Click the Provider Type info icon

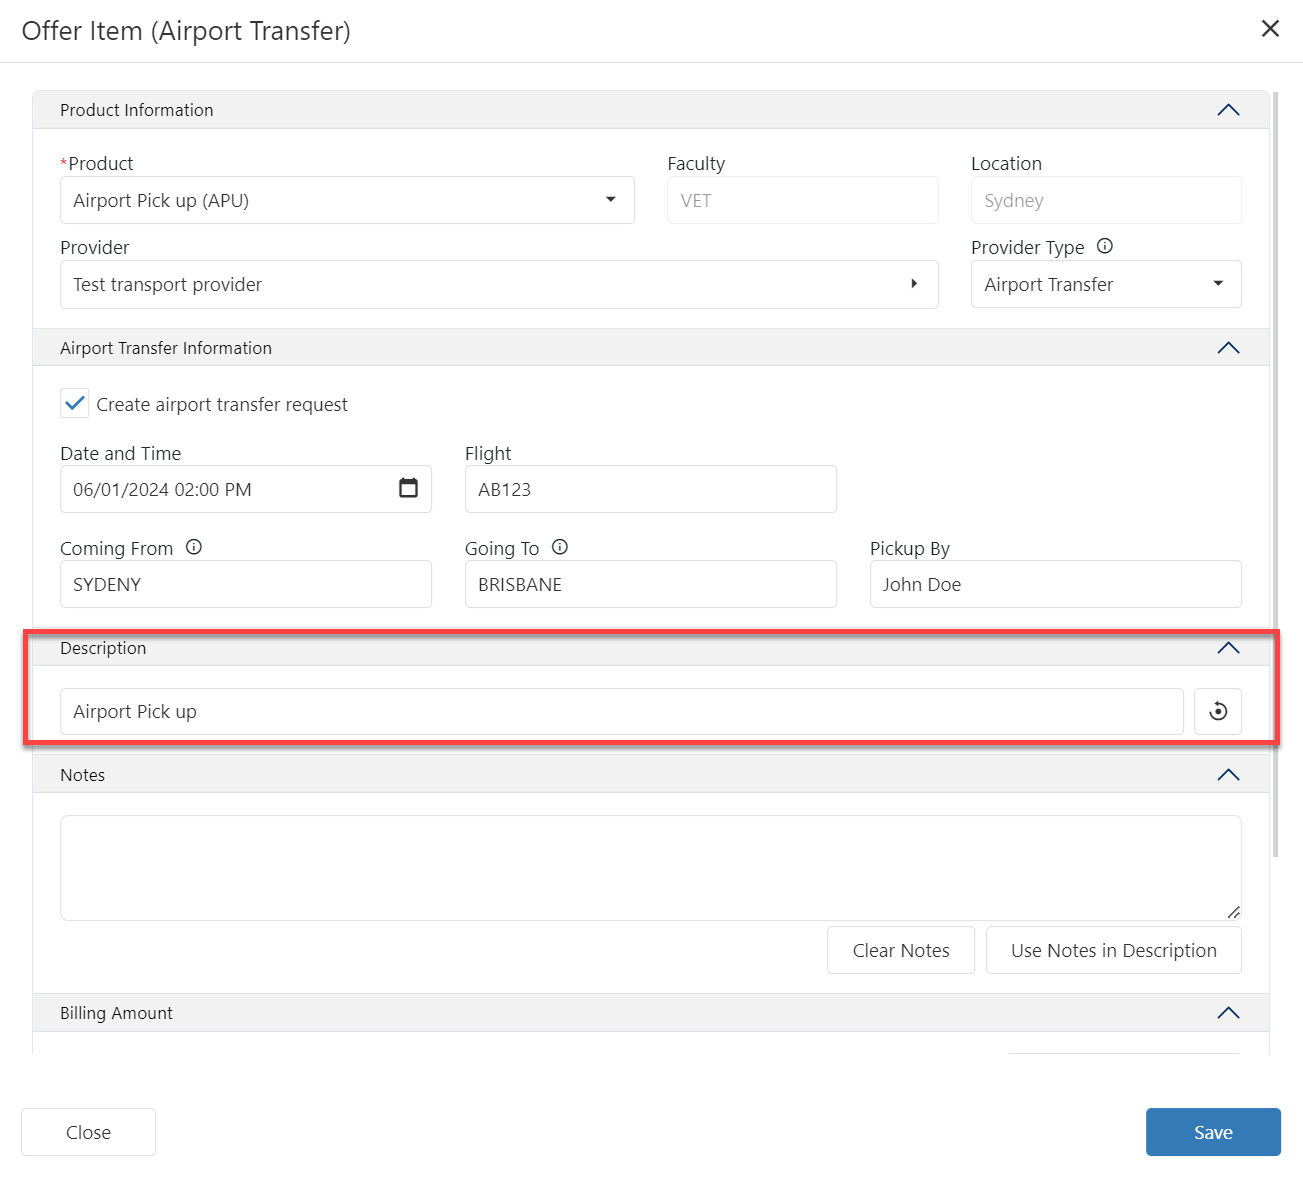pos(1105,246)
